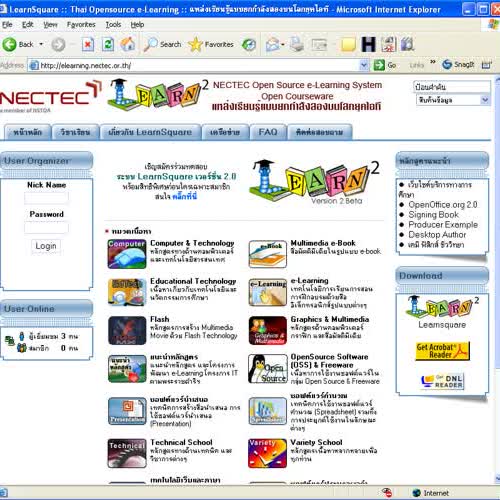Expand the address bar history dropdown
500x500 pixels.
[x=364, y=65]
